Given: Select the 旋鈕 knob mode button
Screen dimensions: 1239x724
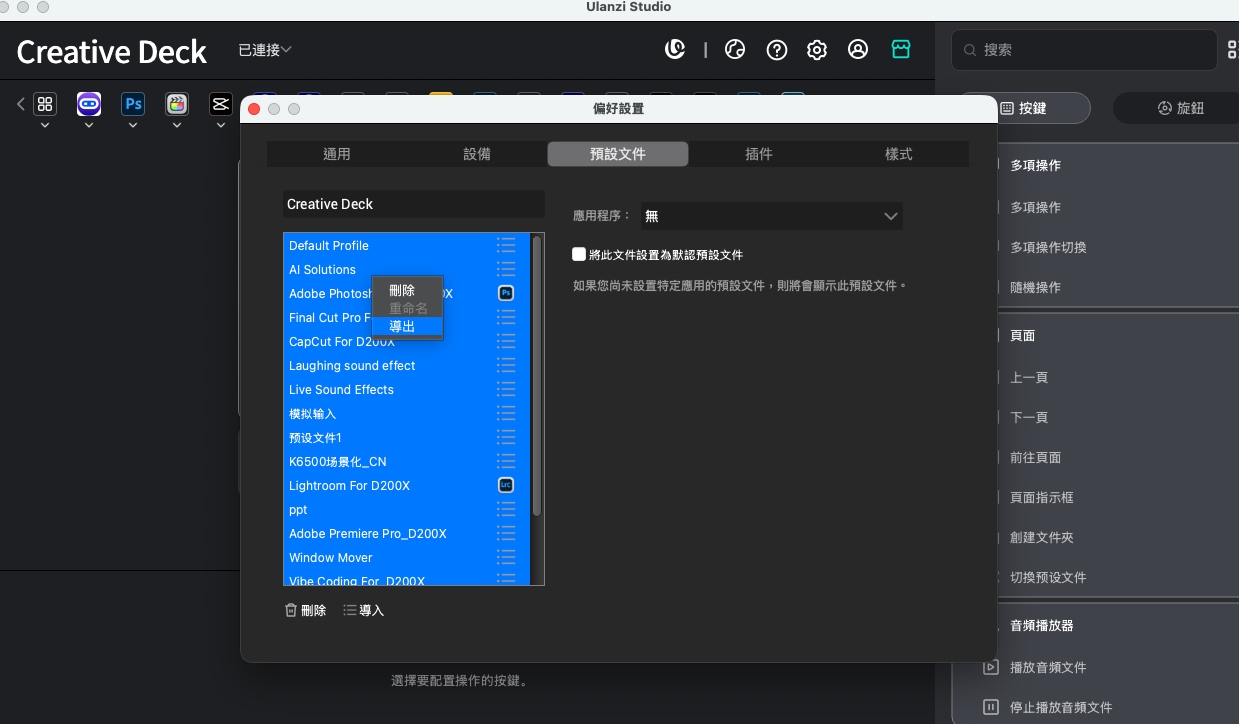Looking at the screenshot, I should point(1180,108).
